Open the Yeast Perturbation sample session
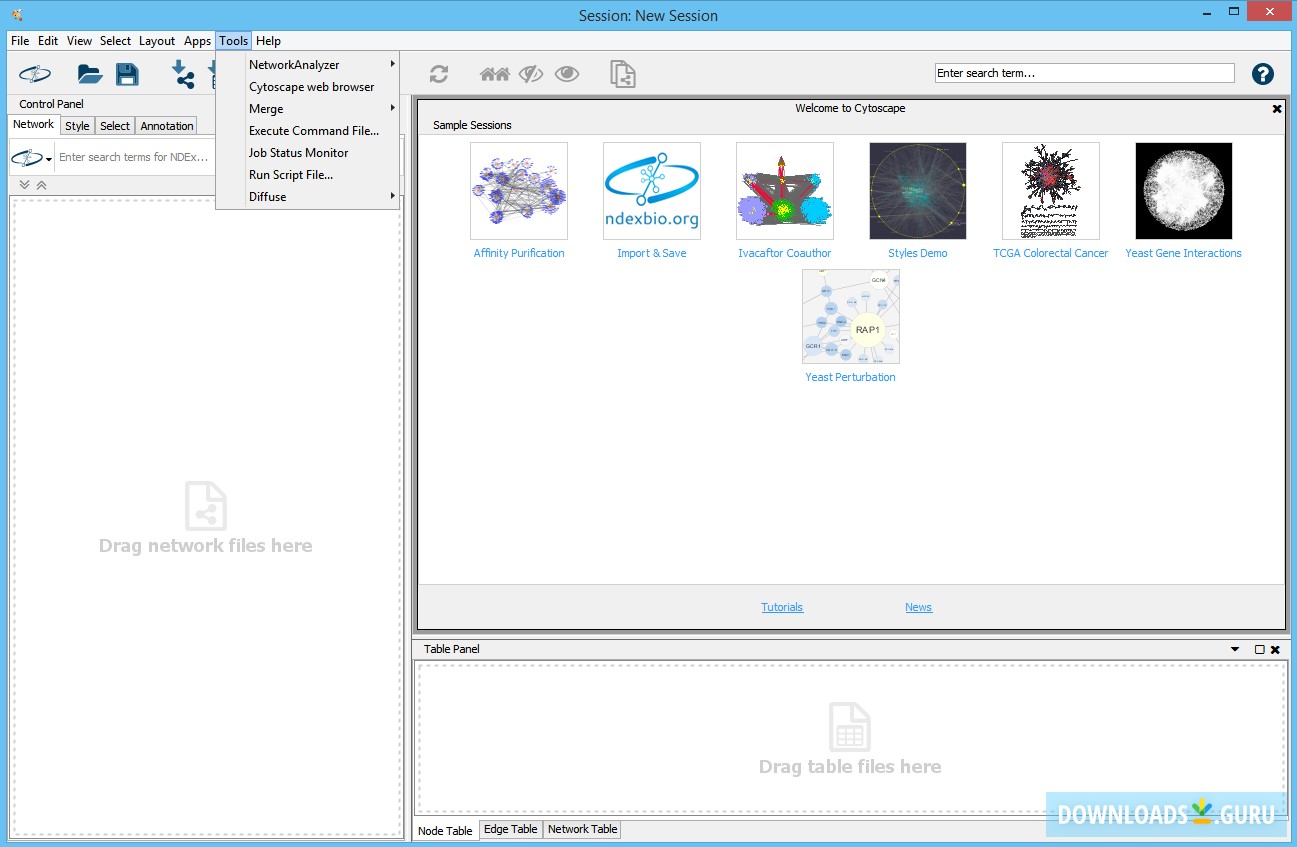 coord(850,316)
